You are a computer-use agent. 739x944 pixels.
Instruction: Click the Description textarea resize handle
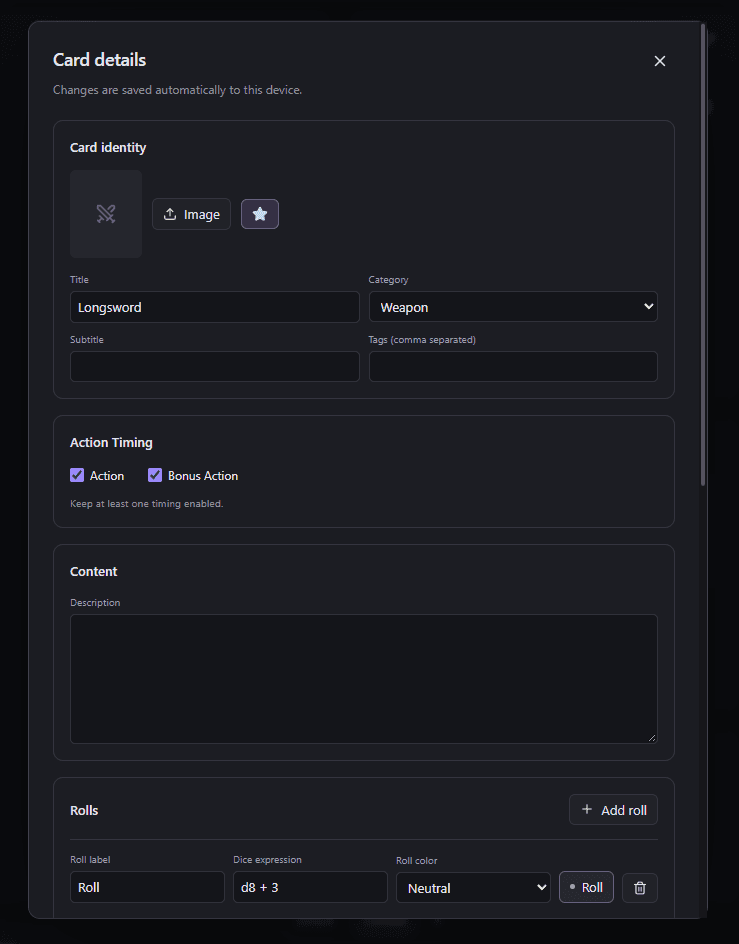pos(652,738)
